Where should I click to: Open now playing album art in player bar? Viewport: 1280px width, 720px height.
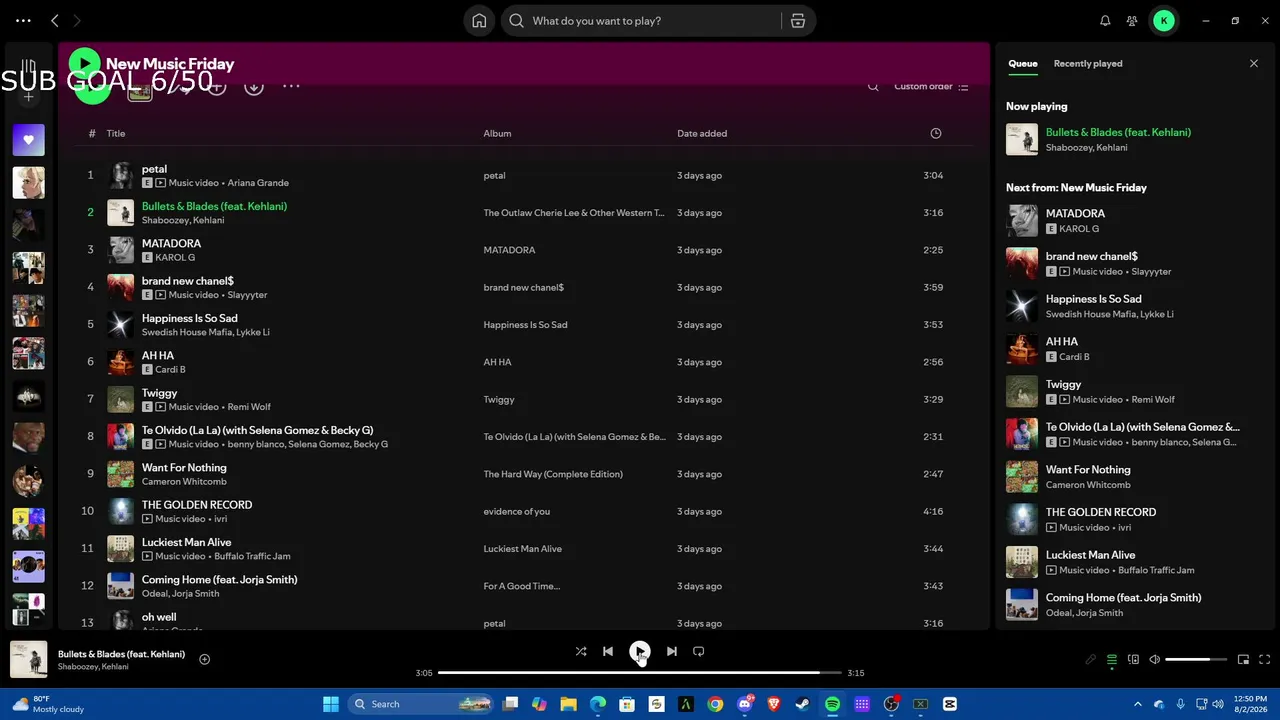[x=28, y=660]
